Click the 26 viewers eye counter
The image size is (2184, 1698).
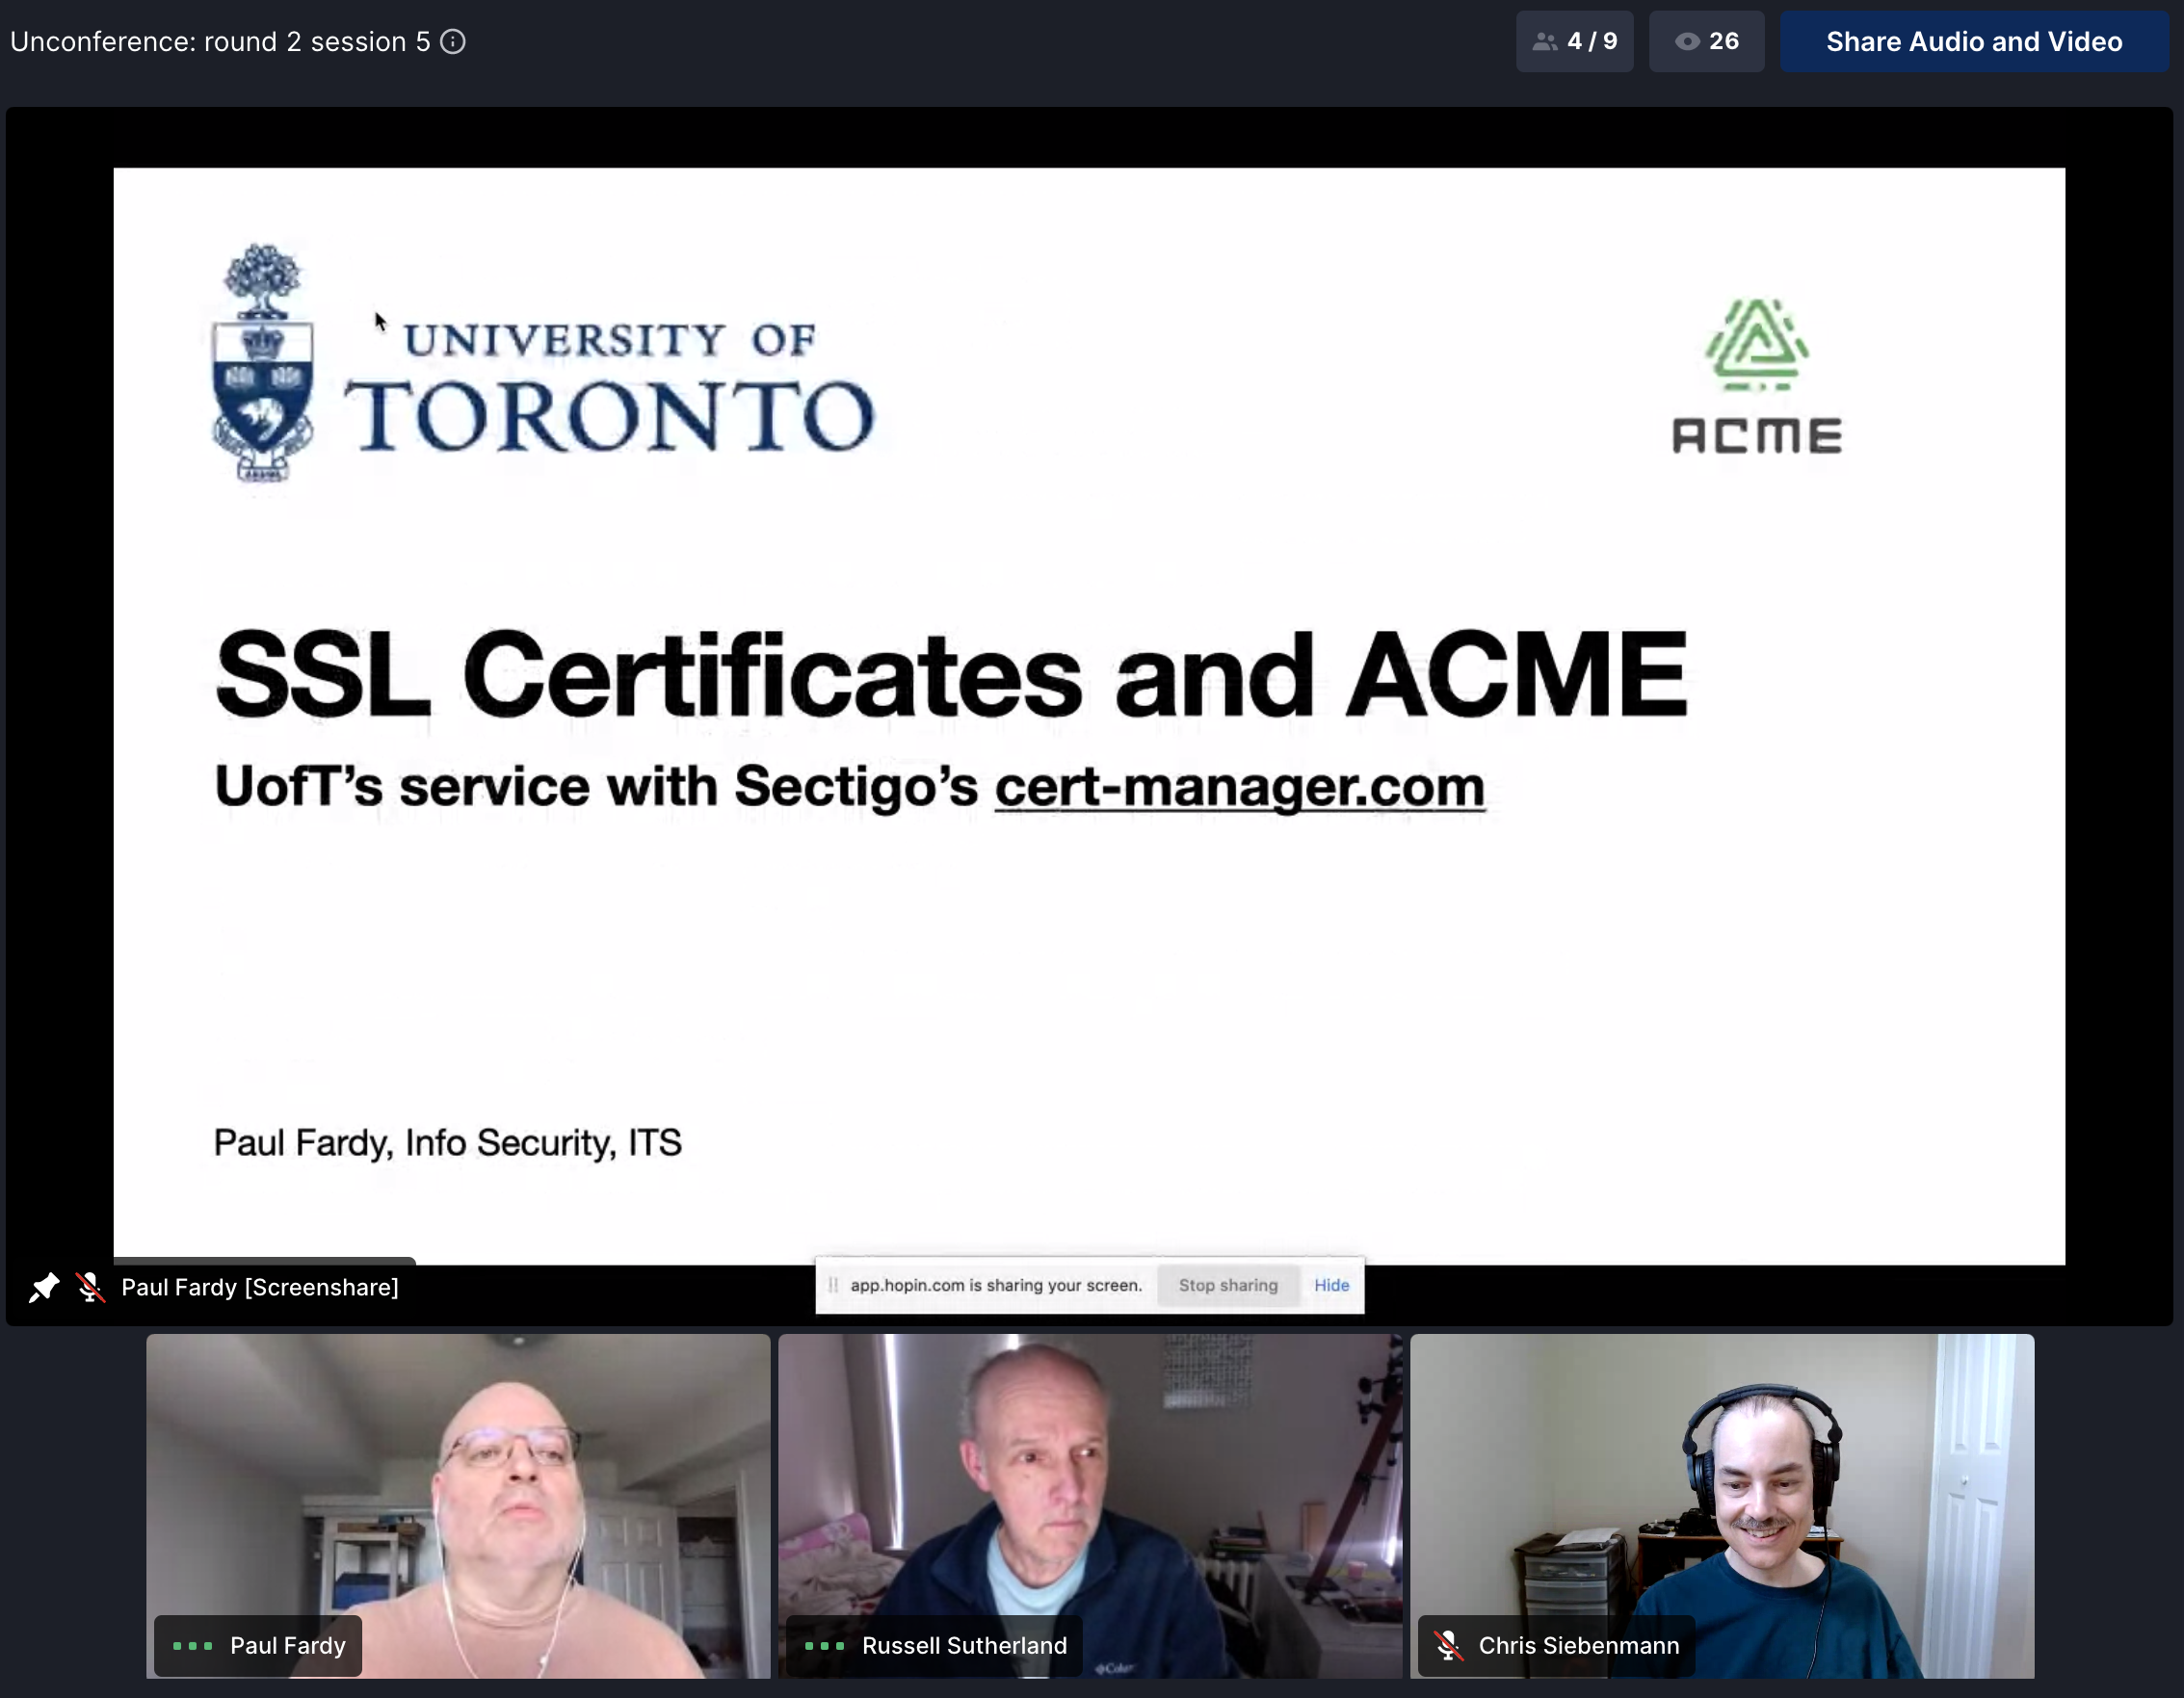pyautogui.click(x=1706, y=41)
